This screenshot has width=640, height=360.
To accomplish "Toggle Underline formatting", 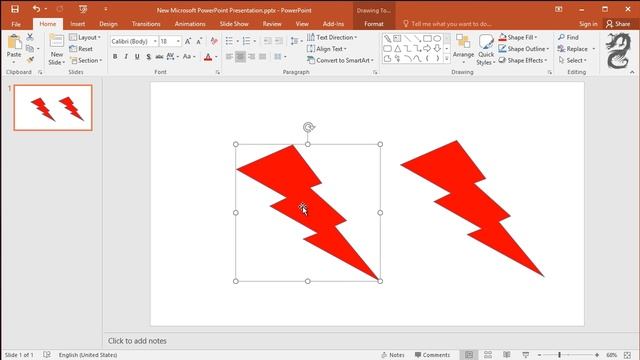I will [x=137, y=56].
